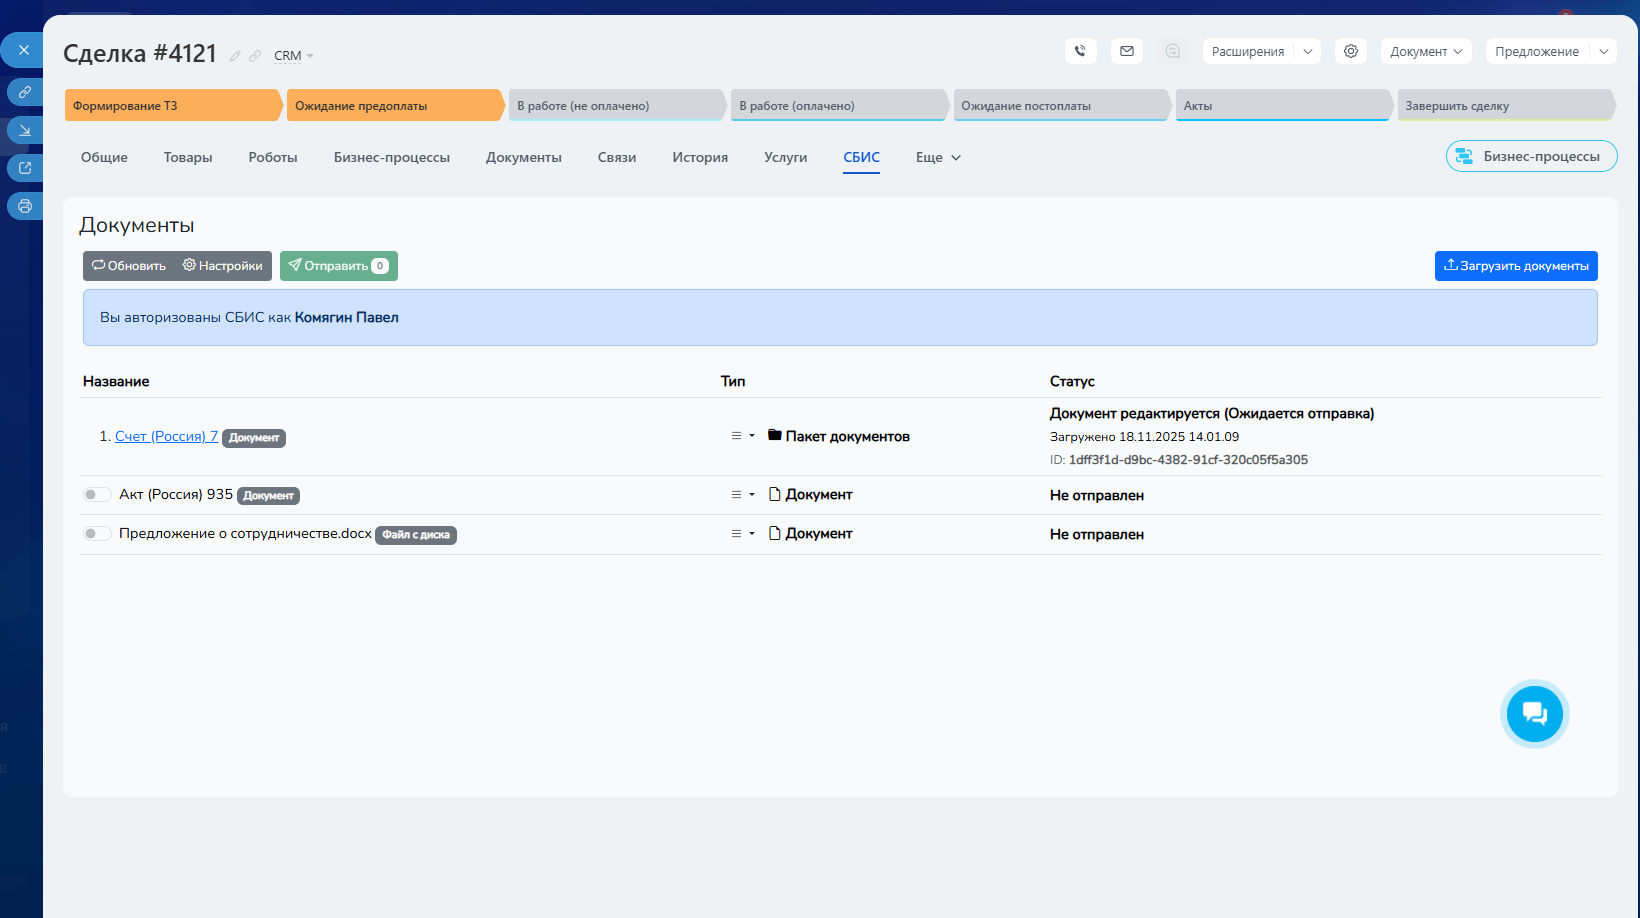Click the Обновить button

pyautogui.click(x=129, y=266)
